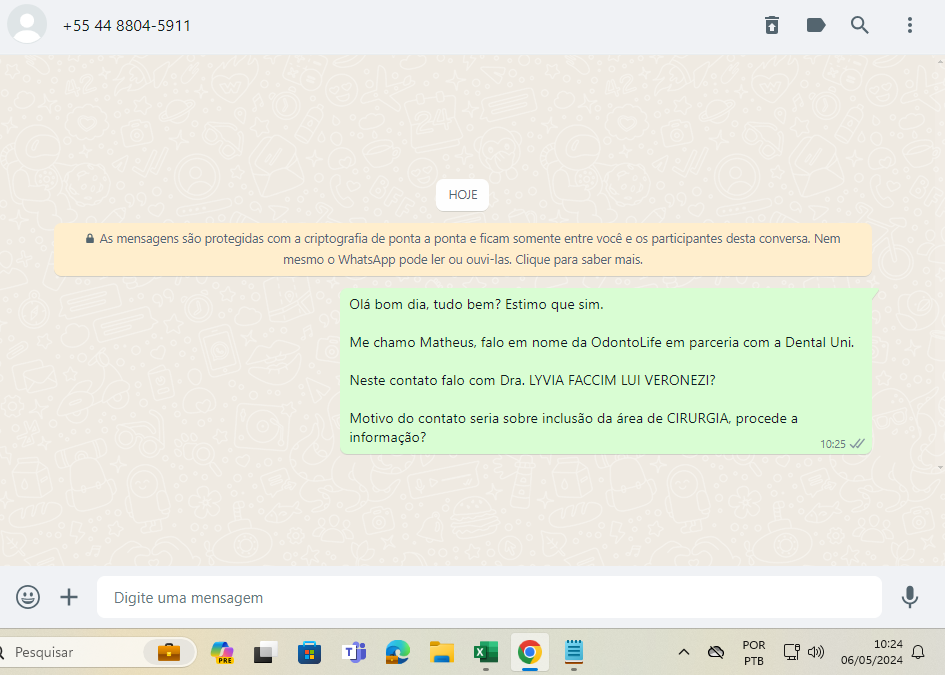Open the three-dot chat menu
The height and width of the screenshot is (675, 945).
click(x=909, y=25)
